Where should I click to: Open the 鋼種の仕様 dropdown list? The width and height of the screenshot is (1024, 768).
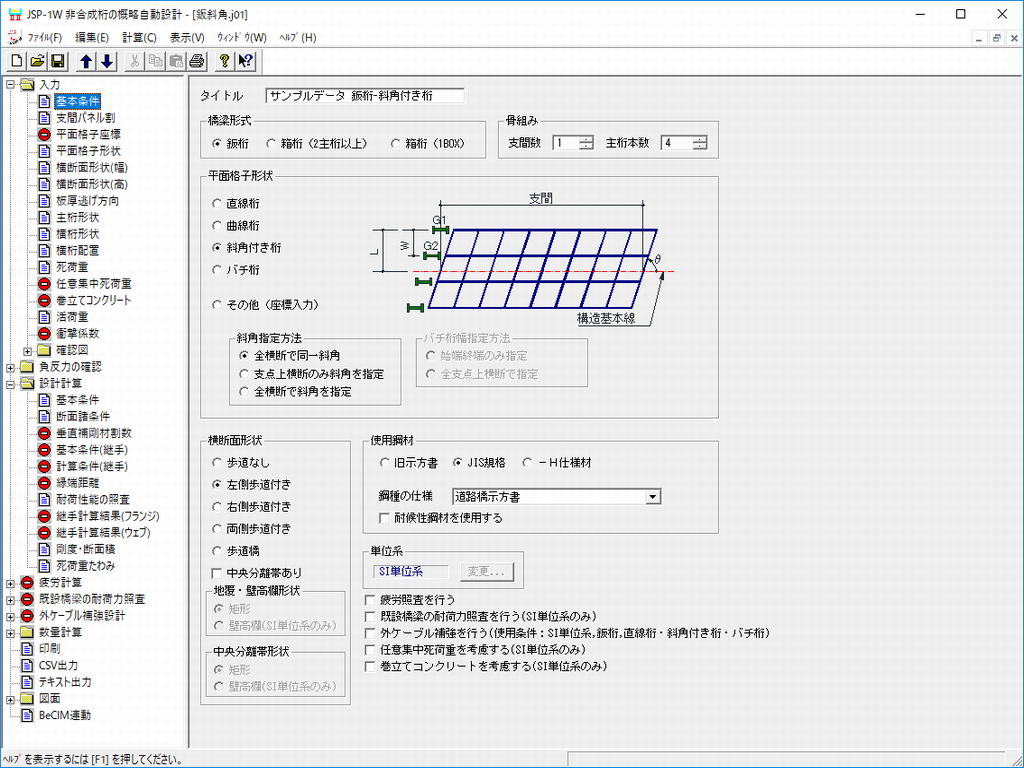[x=652, y=496]
